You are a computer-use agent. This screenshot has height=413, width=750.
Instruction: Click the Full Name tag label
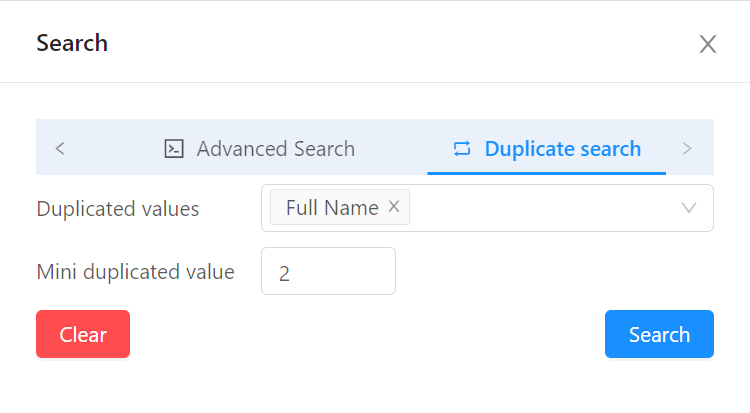point(332,208)
